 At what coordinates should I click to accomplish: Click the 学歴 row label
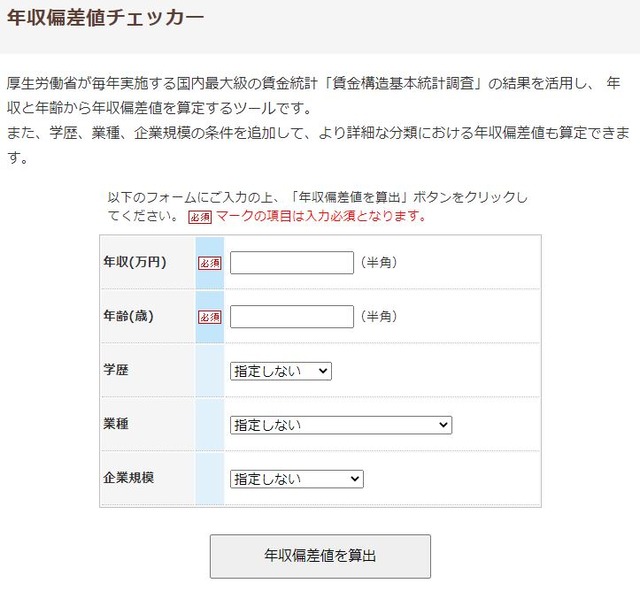[116, 370]
